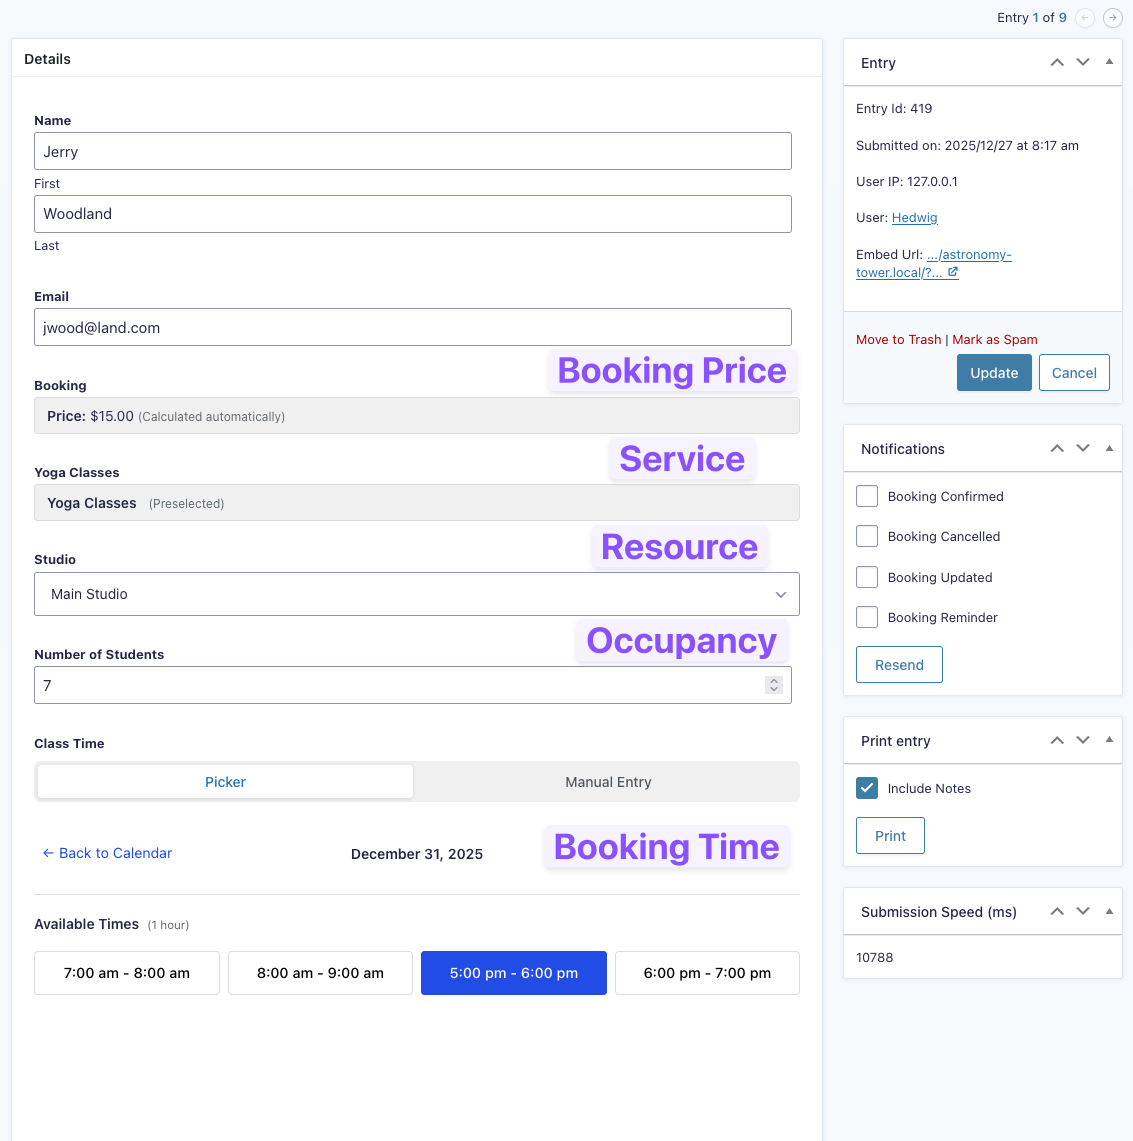Choose the 6:00 pm - 7:00 pm slot

[707, 973]
